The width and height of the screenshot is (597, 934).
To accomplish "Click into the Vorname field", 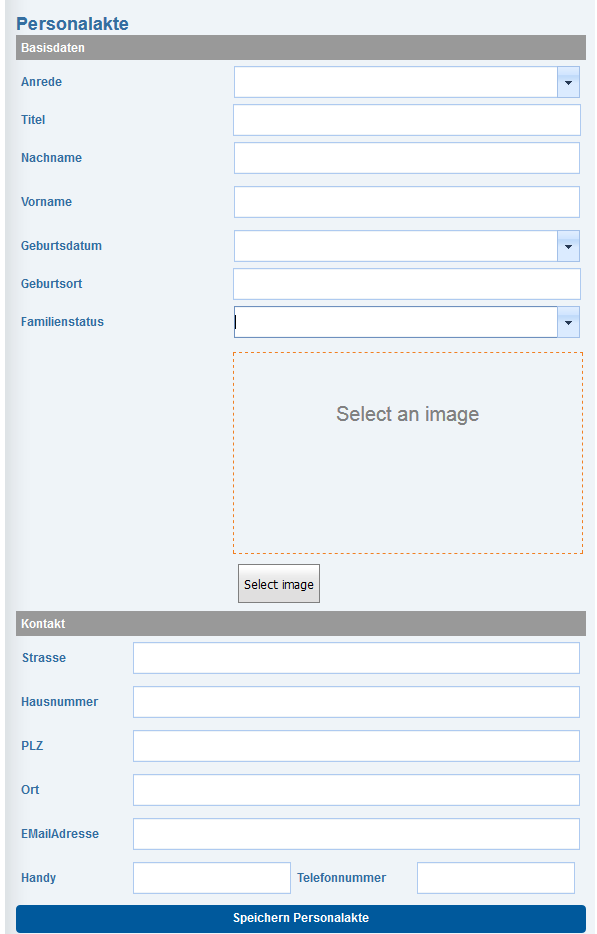I will coord(407,202).
